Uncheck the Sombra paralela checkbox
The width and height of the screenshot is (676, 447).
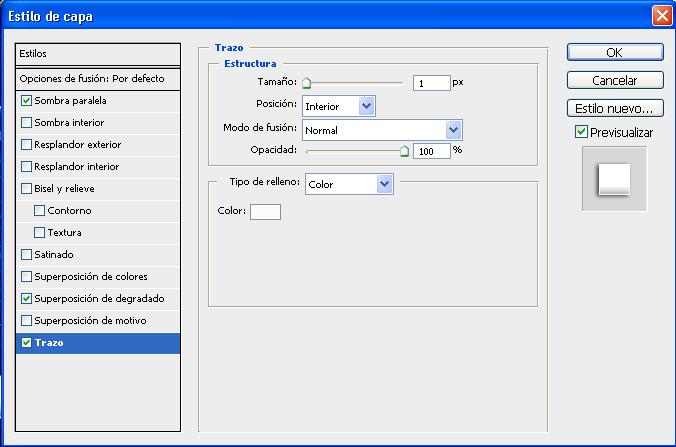[26, 101]
